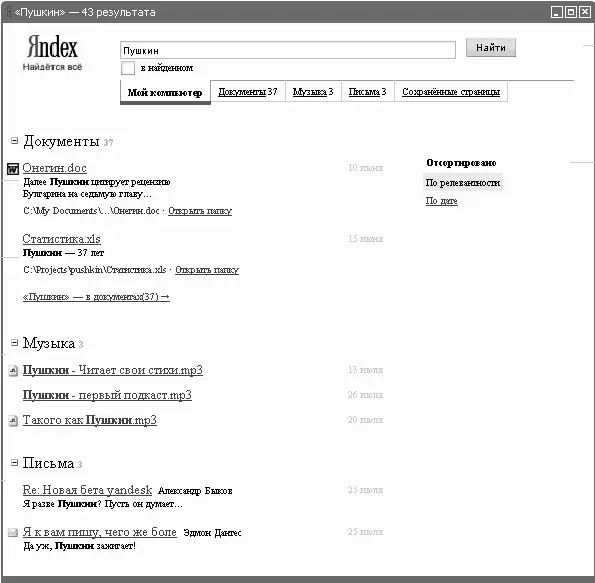Screen dimensions: 595x583
Task: Maximize the search results window
Action: coord(571,12)
